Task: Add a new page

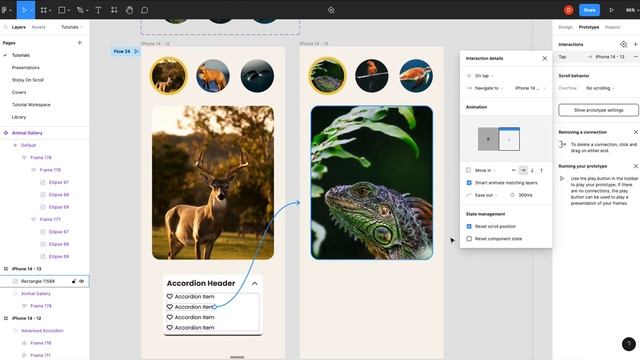Action: coord(80,42)
